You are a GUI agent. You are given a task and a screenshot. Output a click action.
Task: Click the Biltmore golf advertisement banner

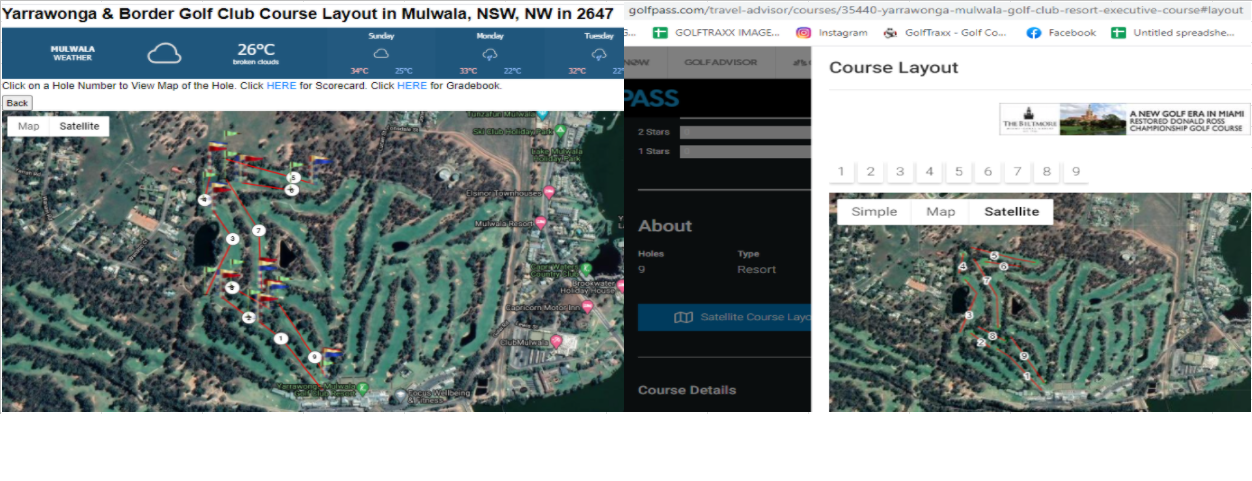pyautogui.click(x=1125, y=119)
